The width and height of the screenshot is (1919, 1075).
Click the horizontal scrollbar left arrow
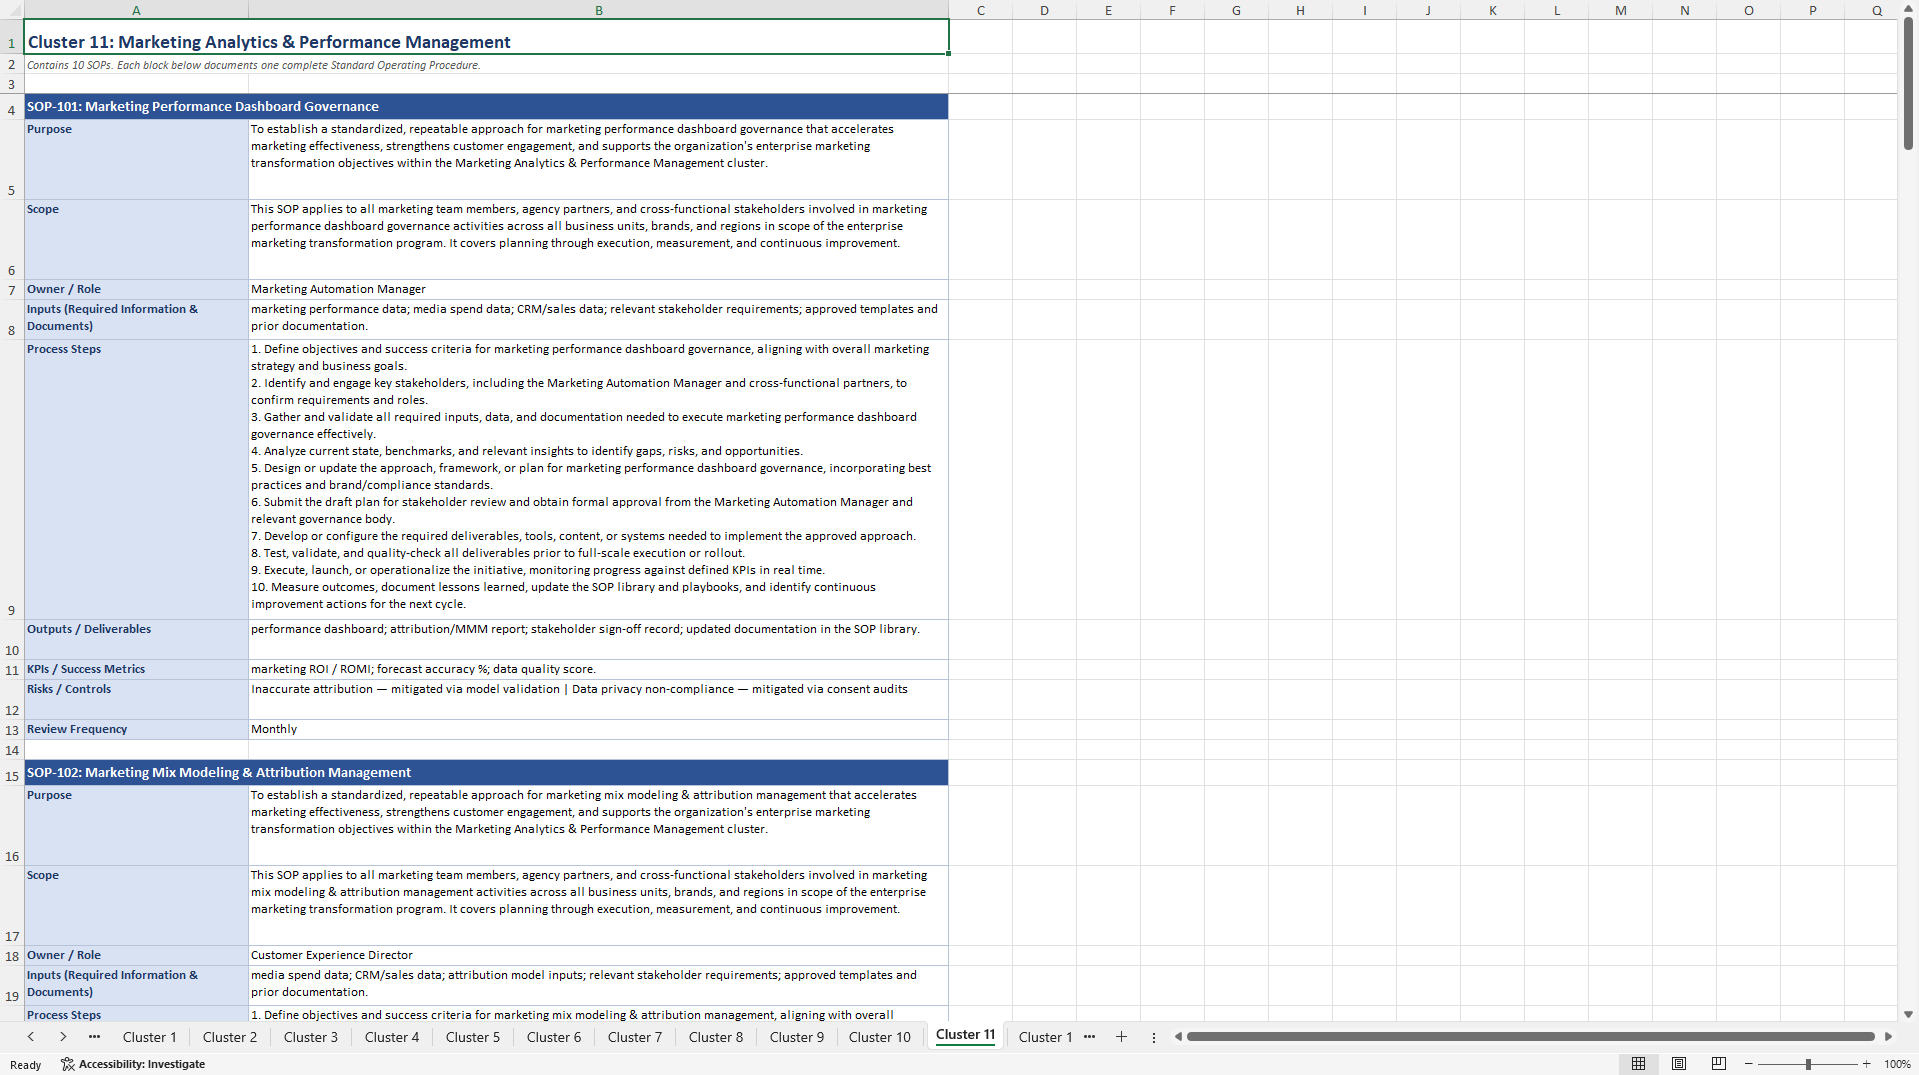1178,1037
